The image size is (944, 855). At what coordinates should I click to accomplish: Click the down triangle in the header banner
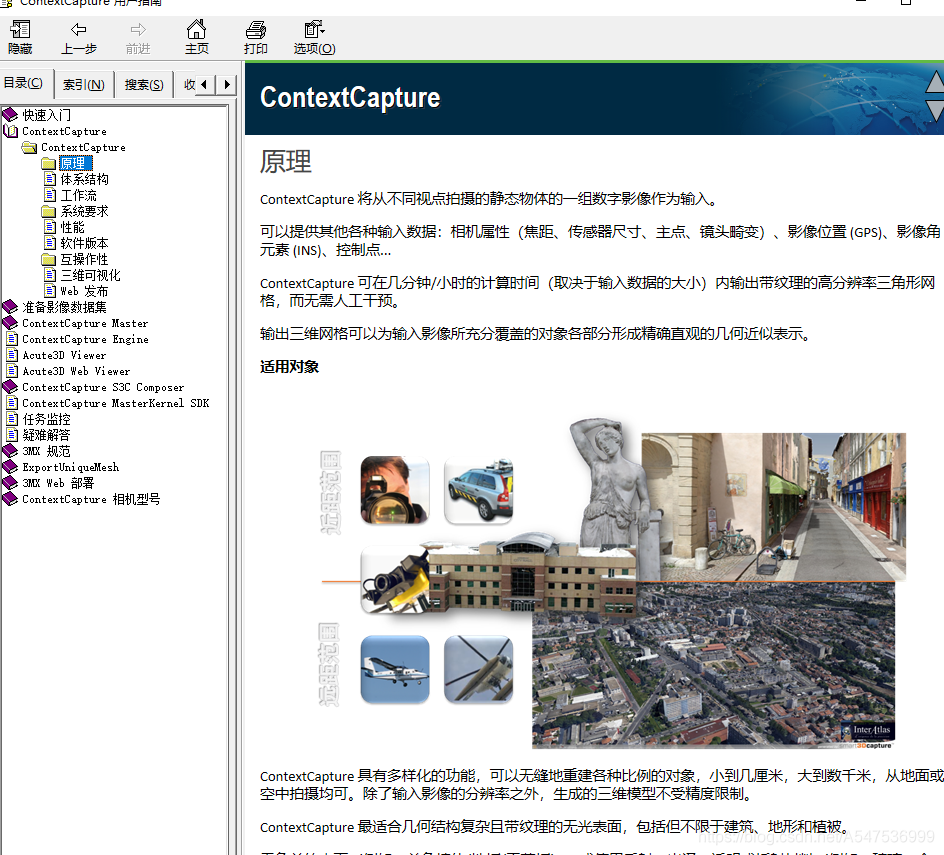(935, 110)
